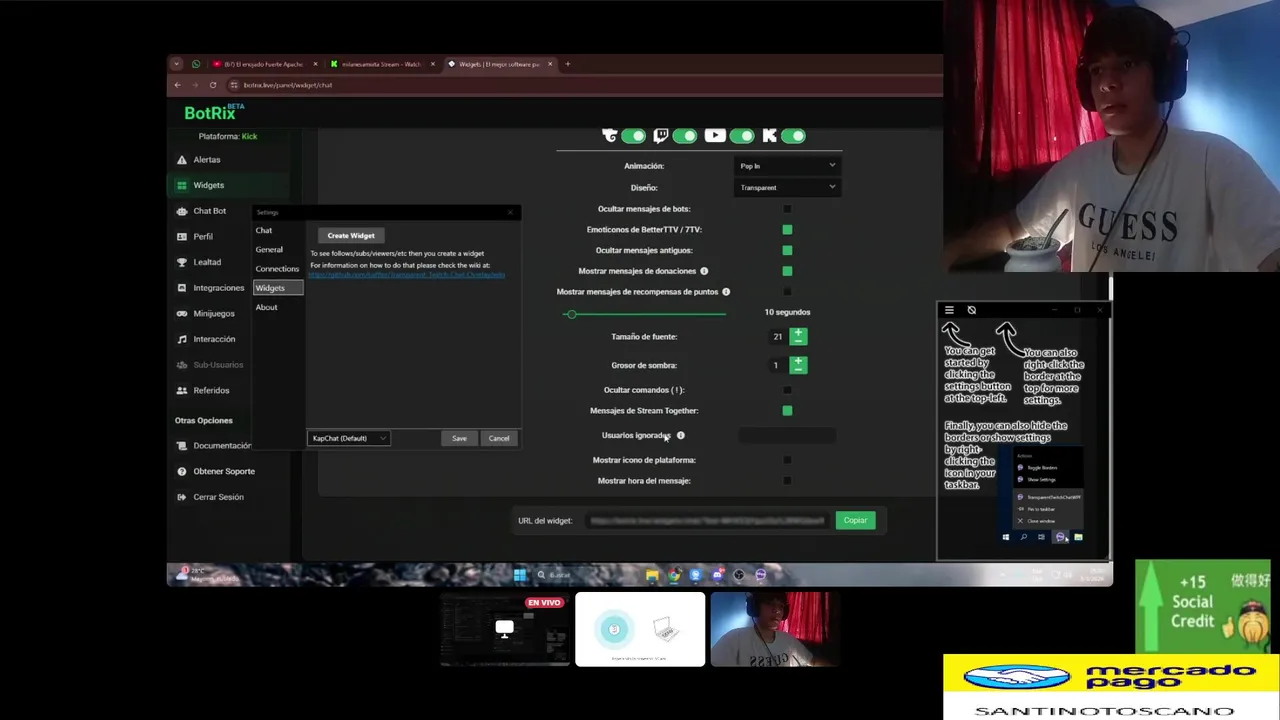Open the Animación dropdown
The width and height of the screenshot is (1280, 720).
[x=787, y=166]
